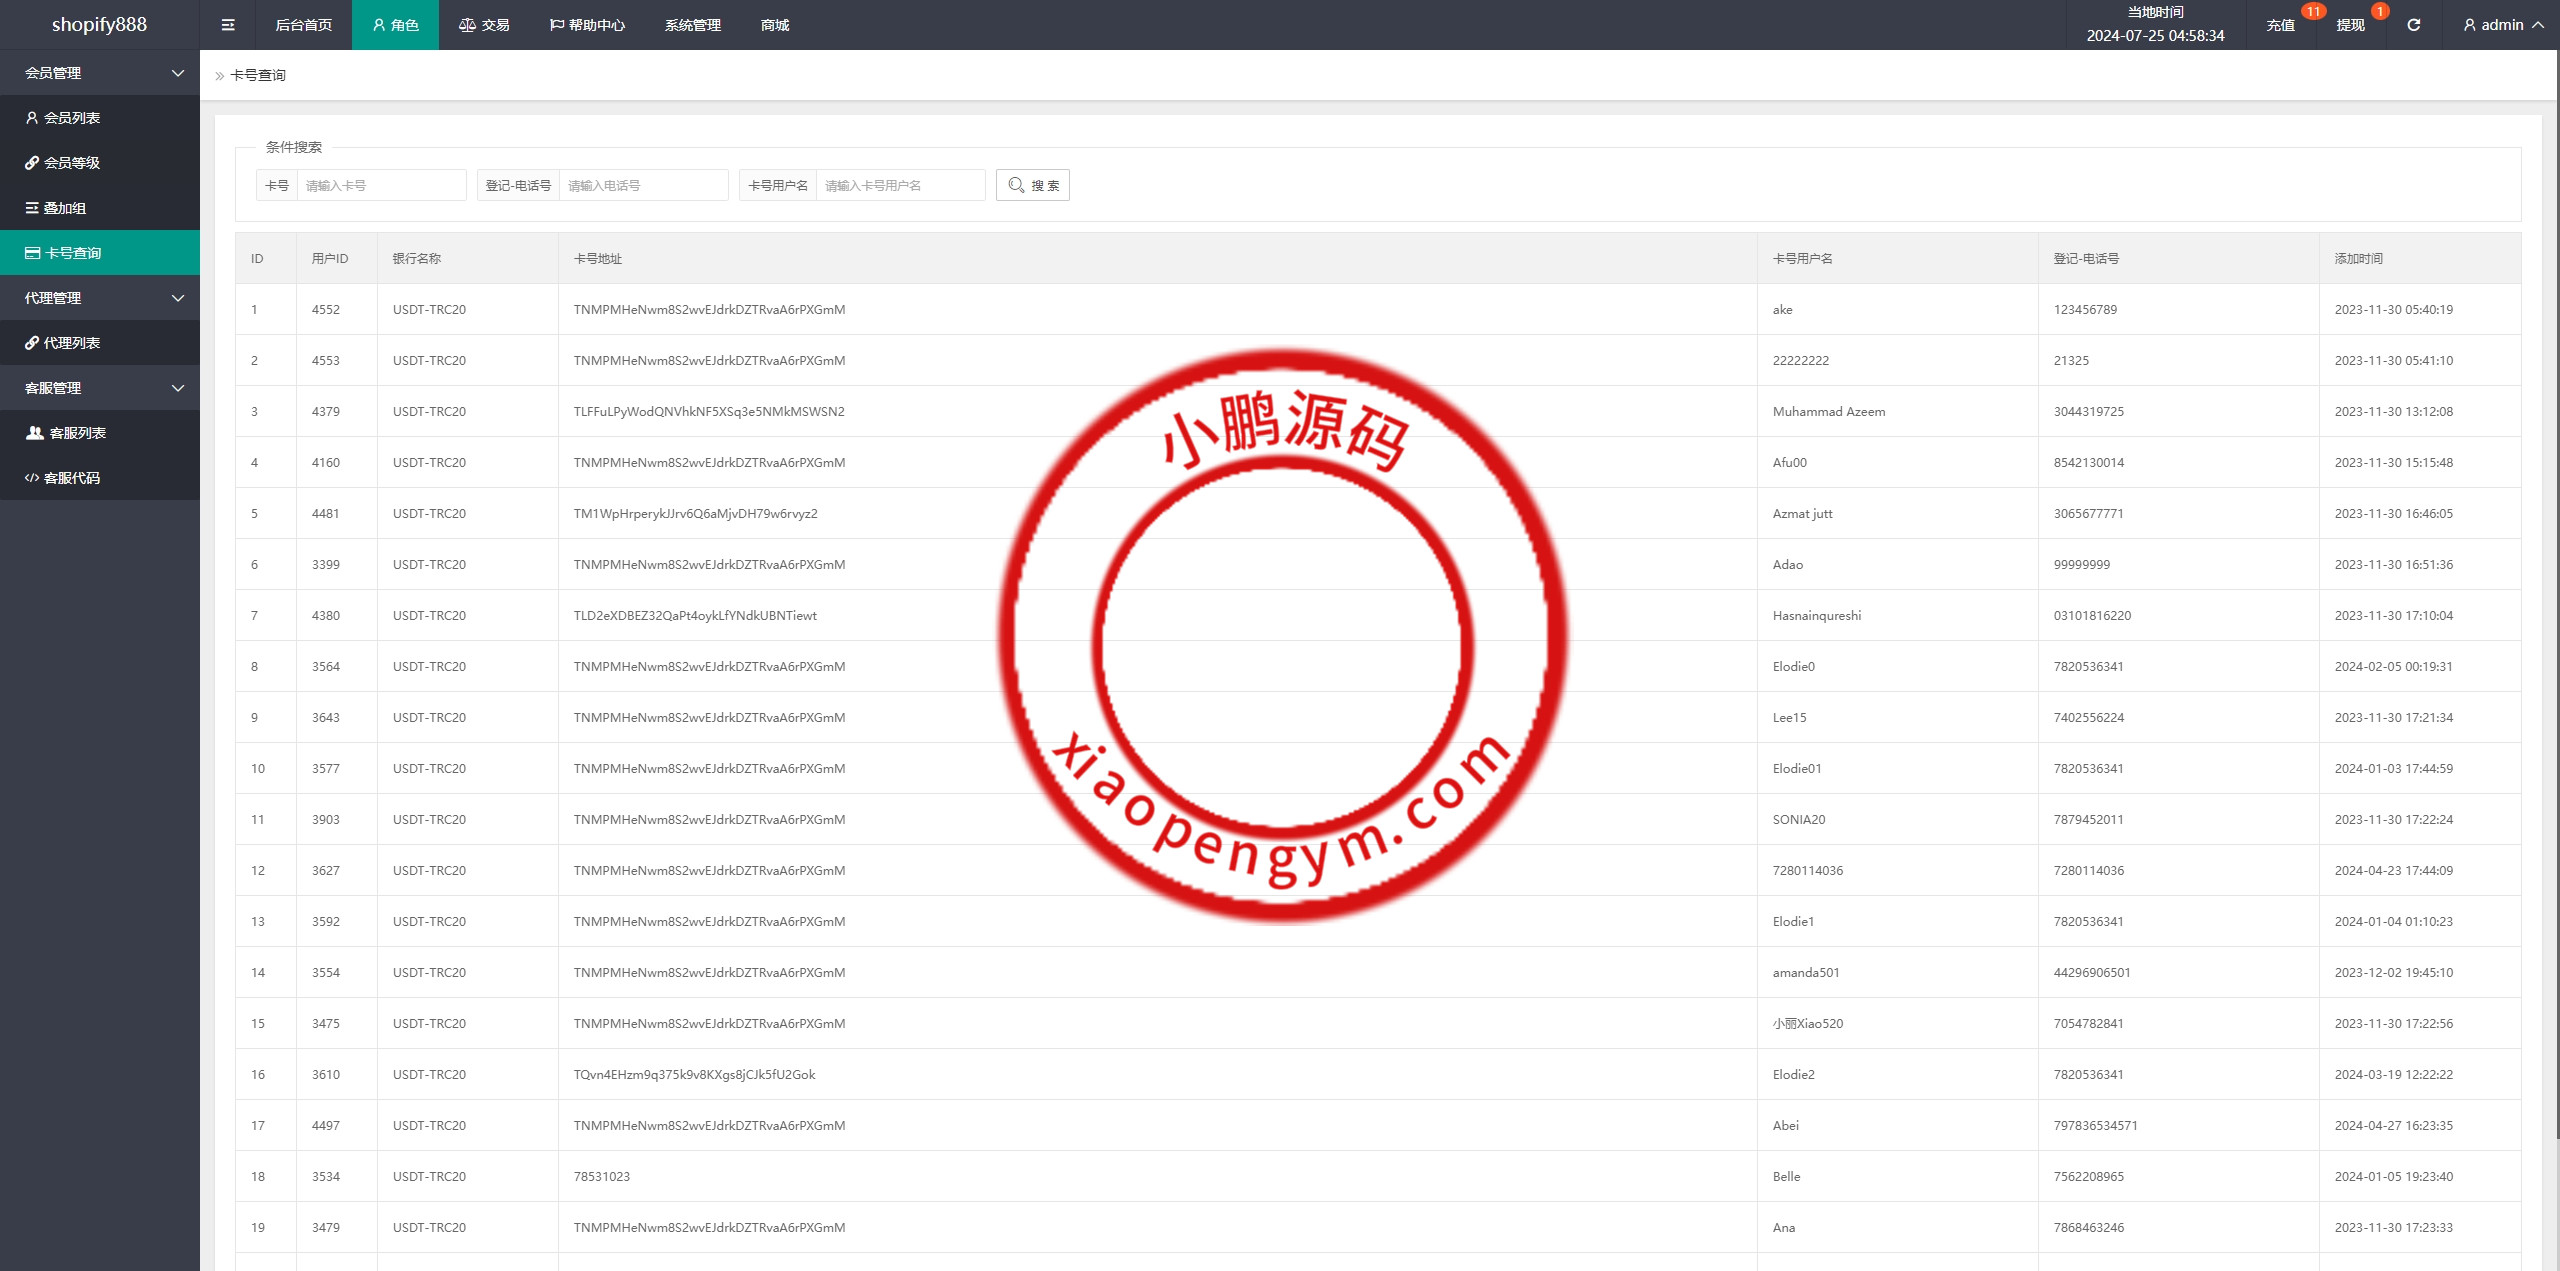
Task: Open 提现 withdrawal notifications
Action: (x=2350, y=25)
